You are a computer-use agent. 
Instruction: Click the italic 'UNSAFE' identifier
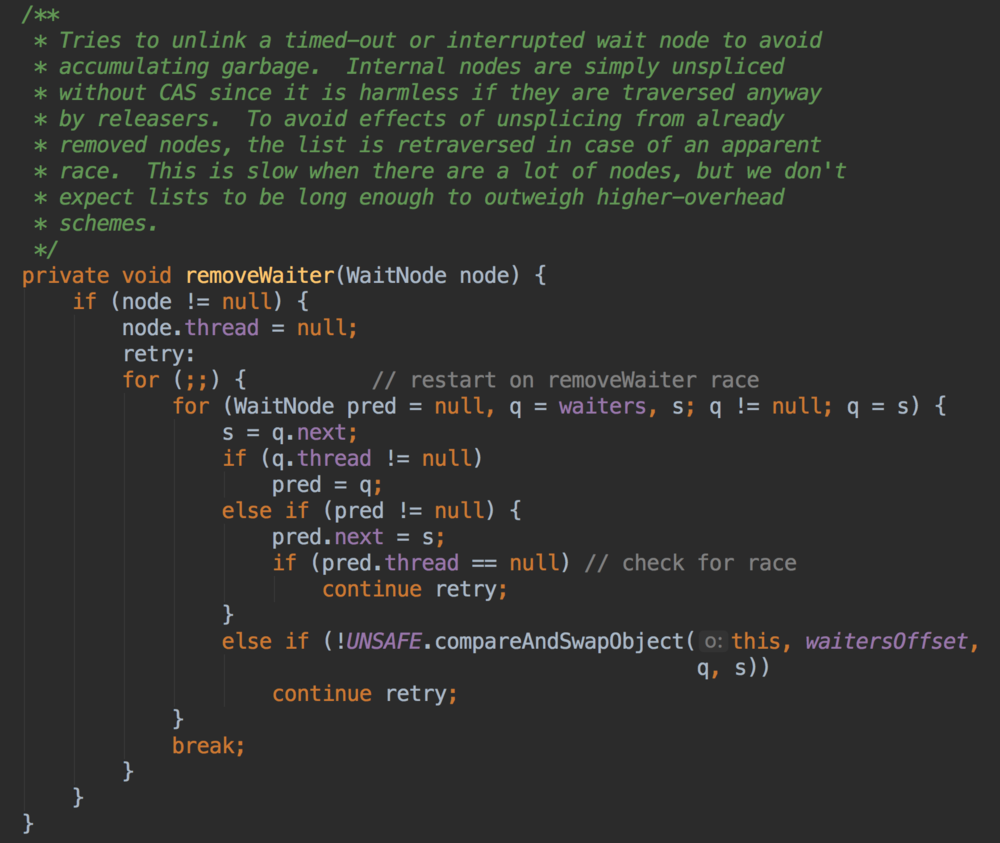point(383,641)
